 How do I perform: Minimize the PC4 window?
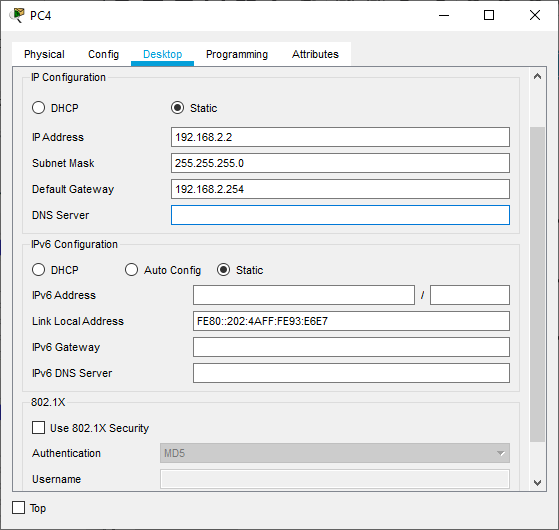[444, 15]
